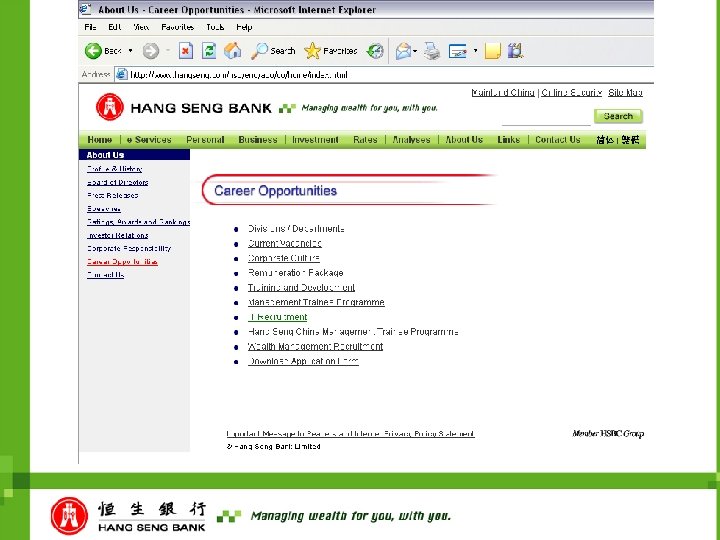The width and height of the screenshot is (720, 540).
Task: Expand the Mail dropdown arrow
Action: 415,51
